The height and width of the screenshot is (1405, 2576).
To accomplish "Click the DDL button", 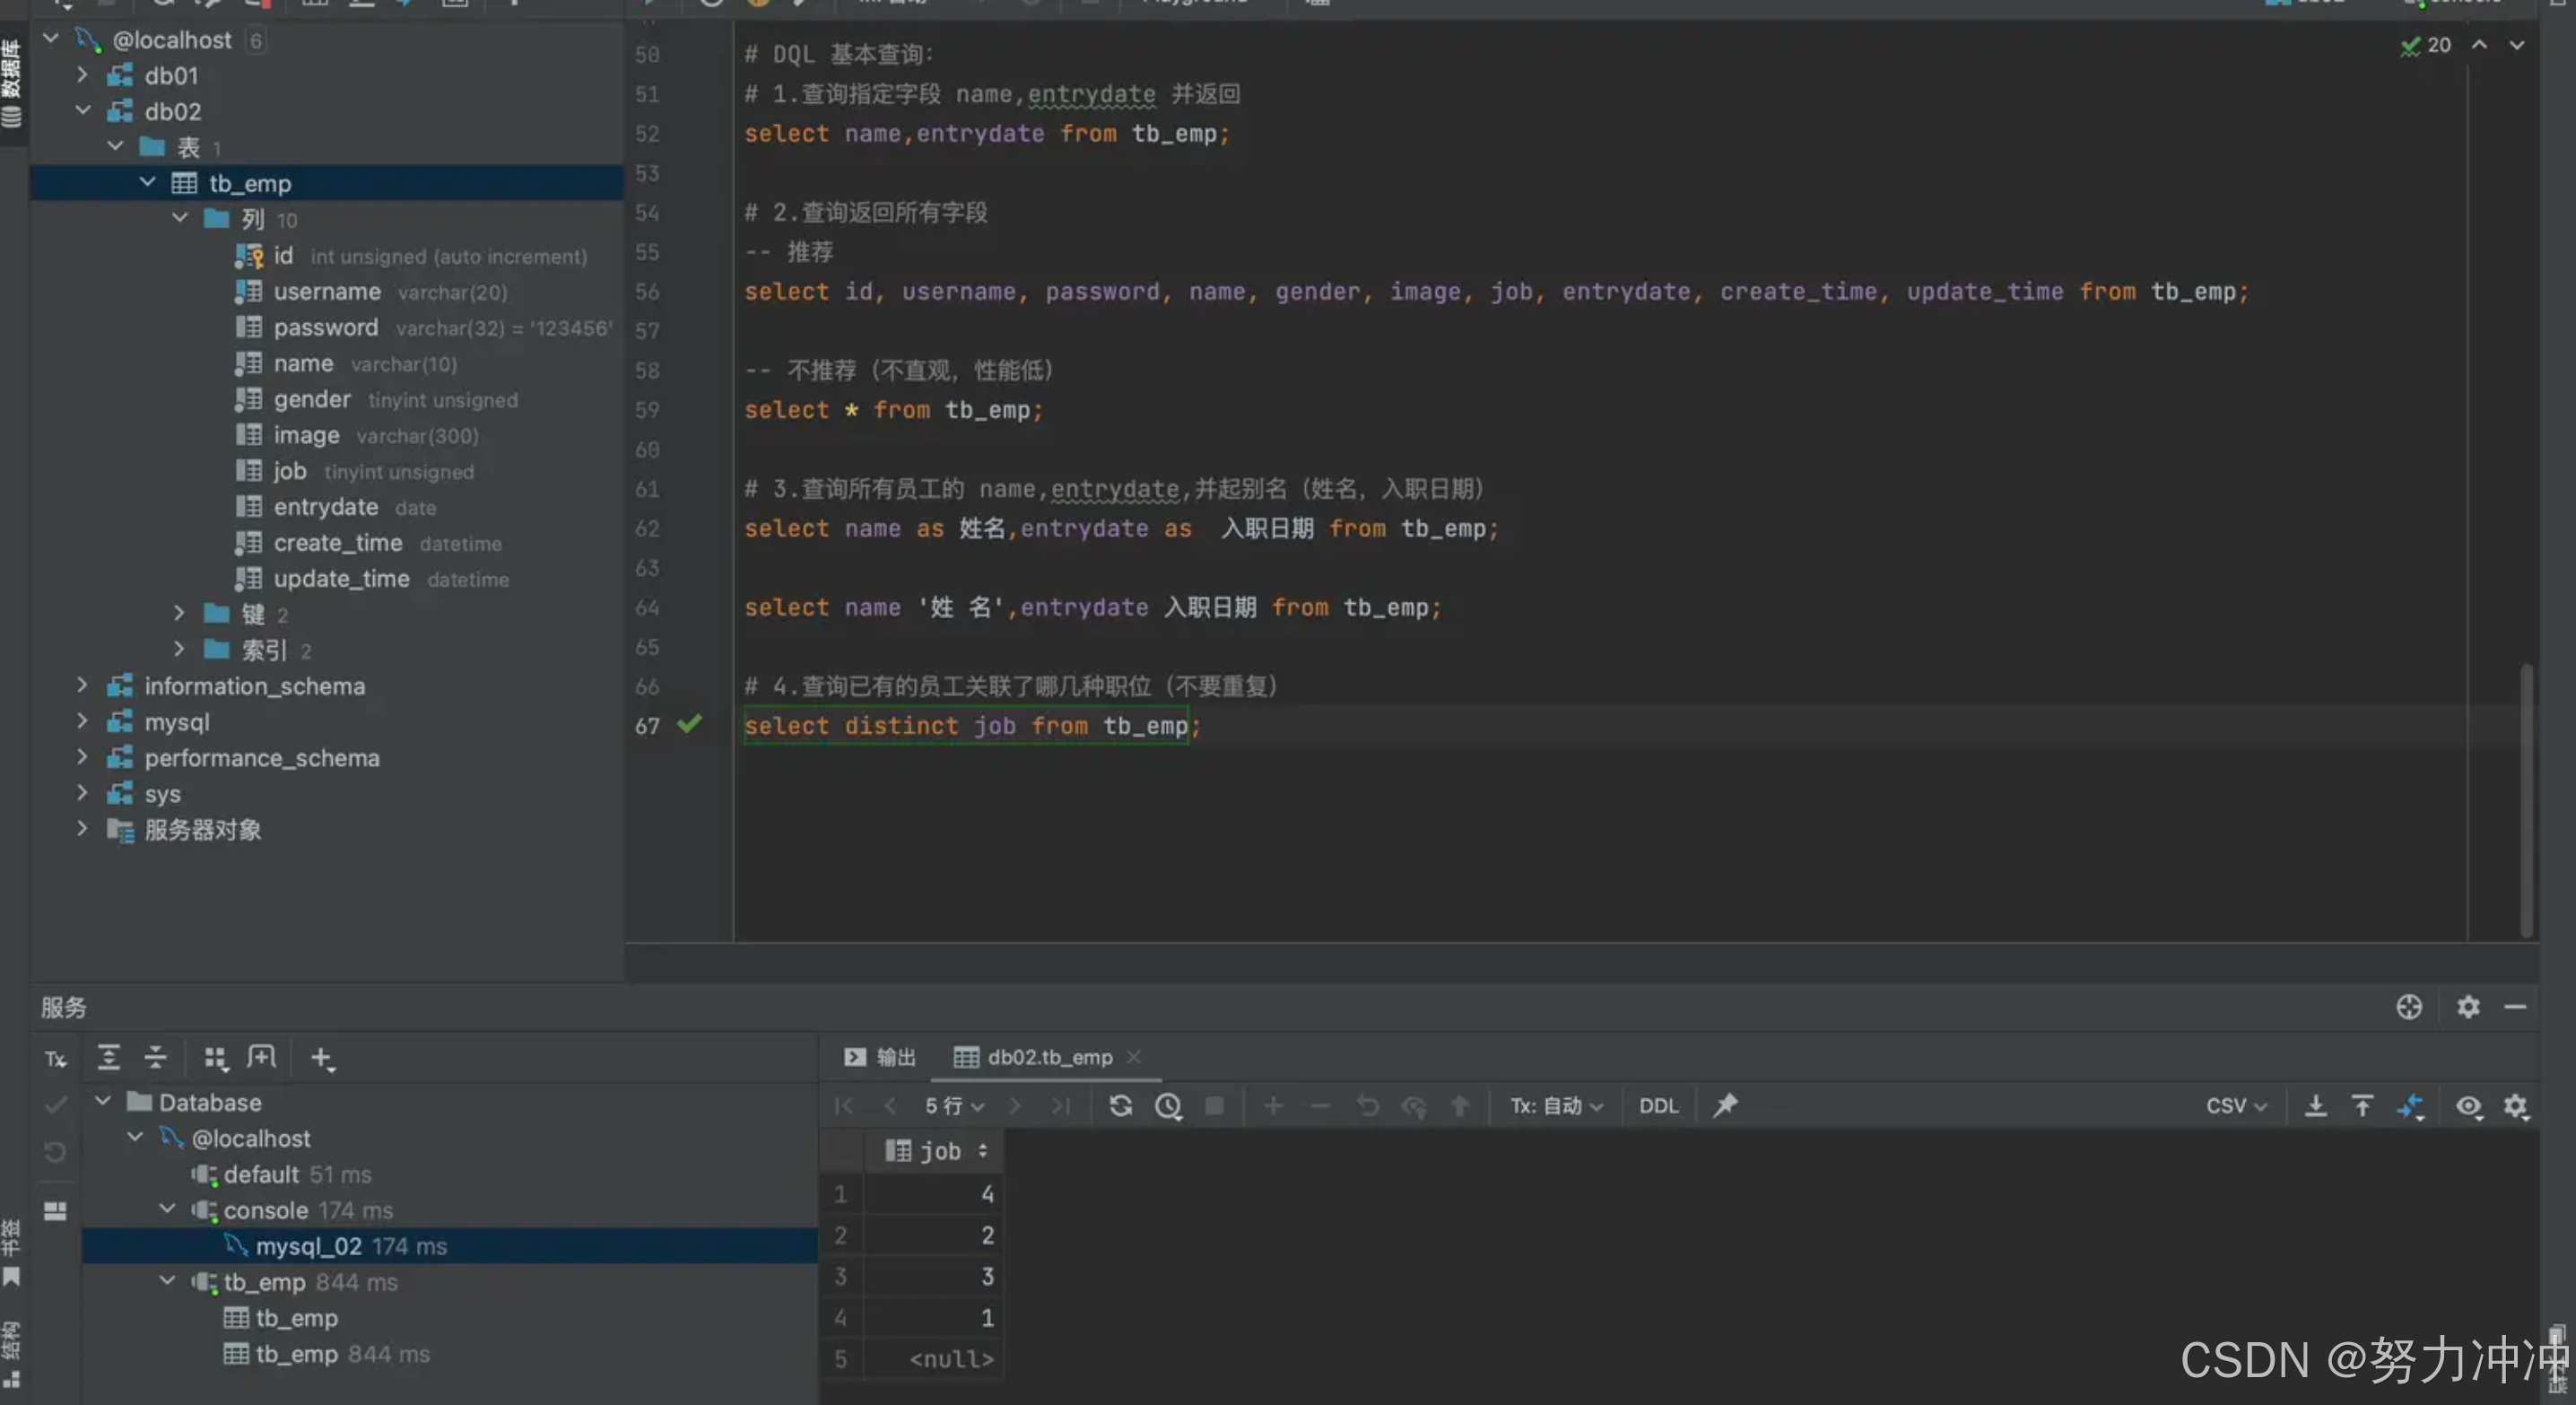I will tap(1658, 1106).
